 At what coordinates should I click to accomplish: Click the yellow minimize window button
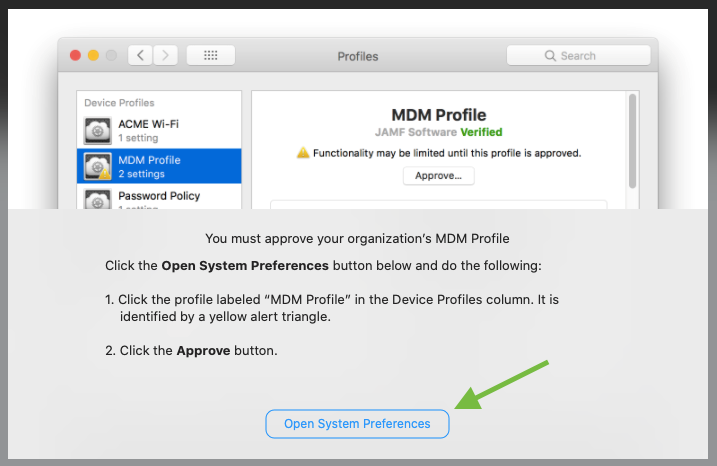tap(93, 55)
